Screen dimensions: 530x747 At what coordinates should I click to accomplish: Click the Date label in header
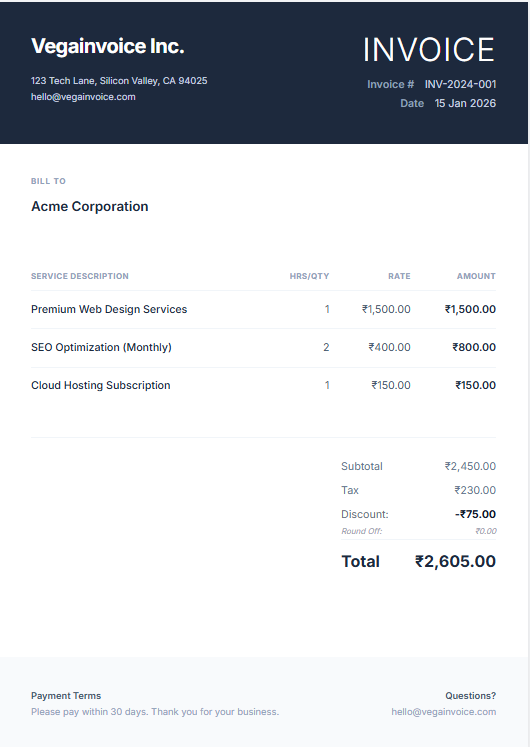pyautogui.click(x=412, y=103)
